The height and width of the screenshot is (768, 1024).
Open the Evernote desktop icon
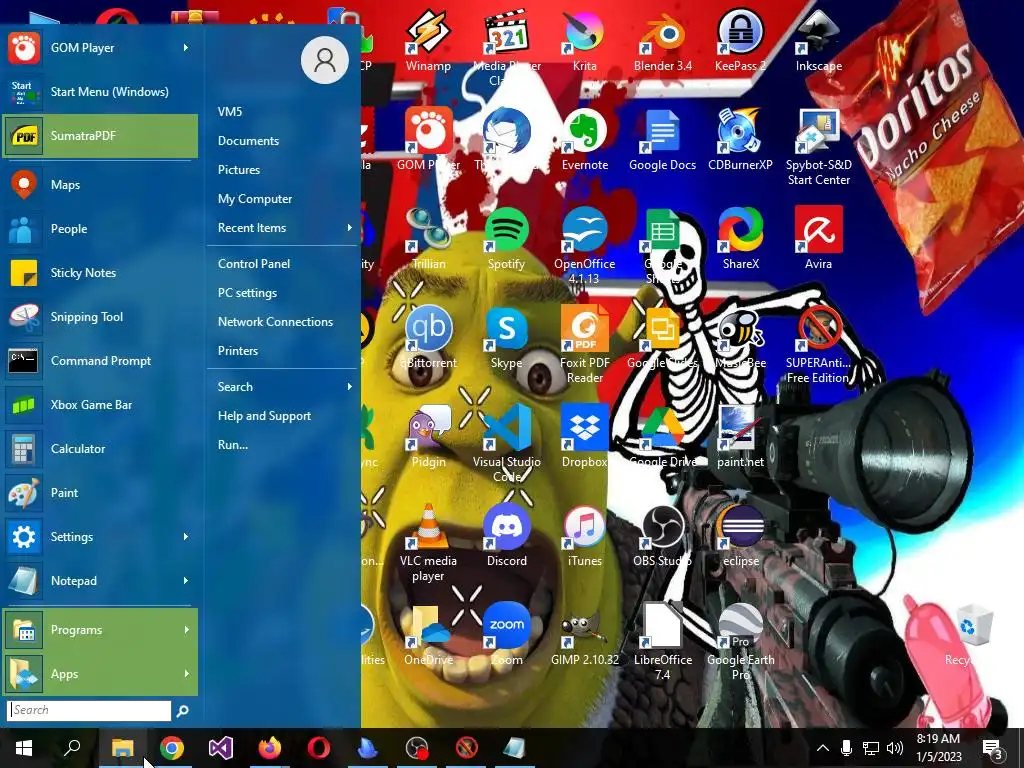(x=584, y=140)
